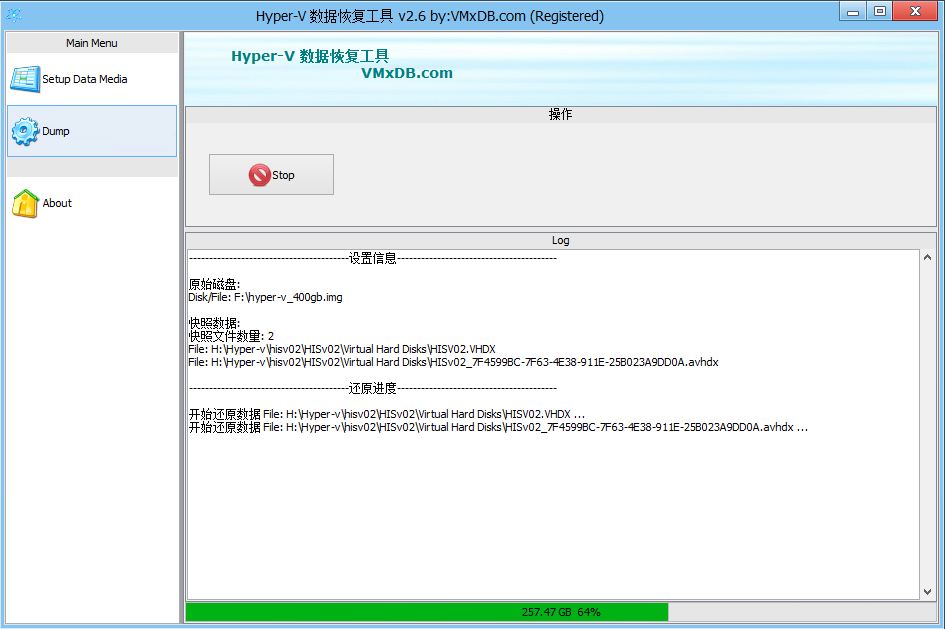Click the "File: ...25B023A9DD0A.avhdx" snapshot log line
Image resolution: width=945 pixels, height=629 pixels.
pos(453,362)
